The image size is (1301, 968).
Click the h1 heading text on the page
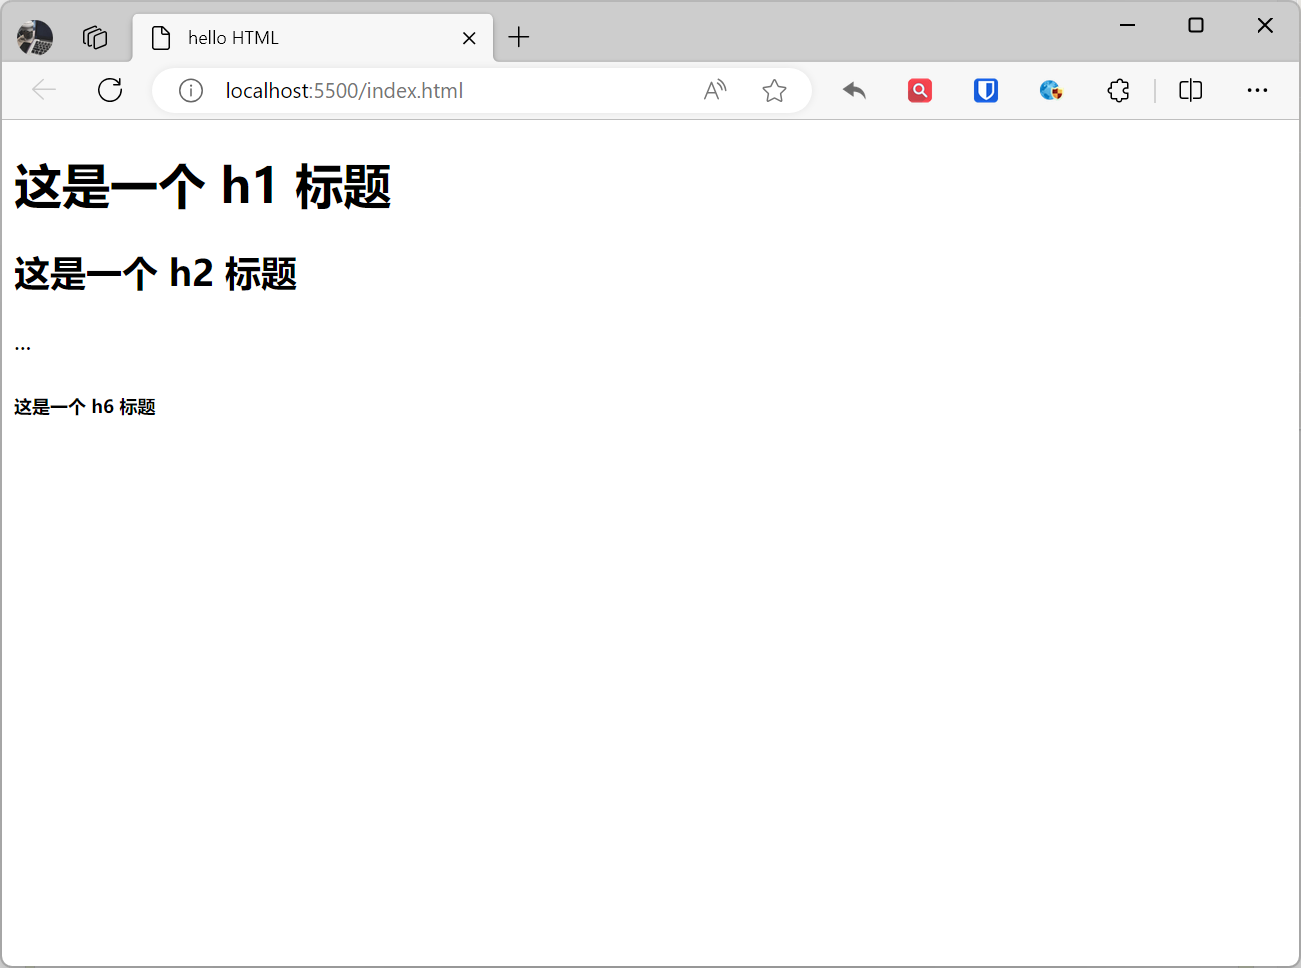pyautogui.click(x=200, y=187)
